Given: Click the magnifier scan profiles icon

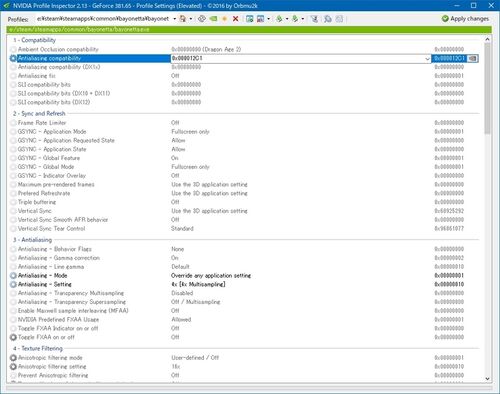Looking at the screenshot, I should coord(328,19).
